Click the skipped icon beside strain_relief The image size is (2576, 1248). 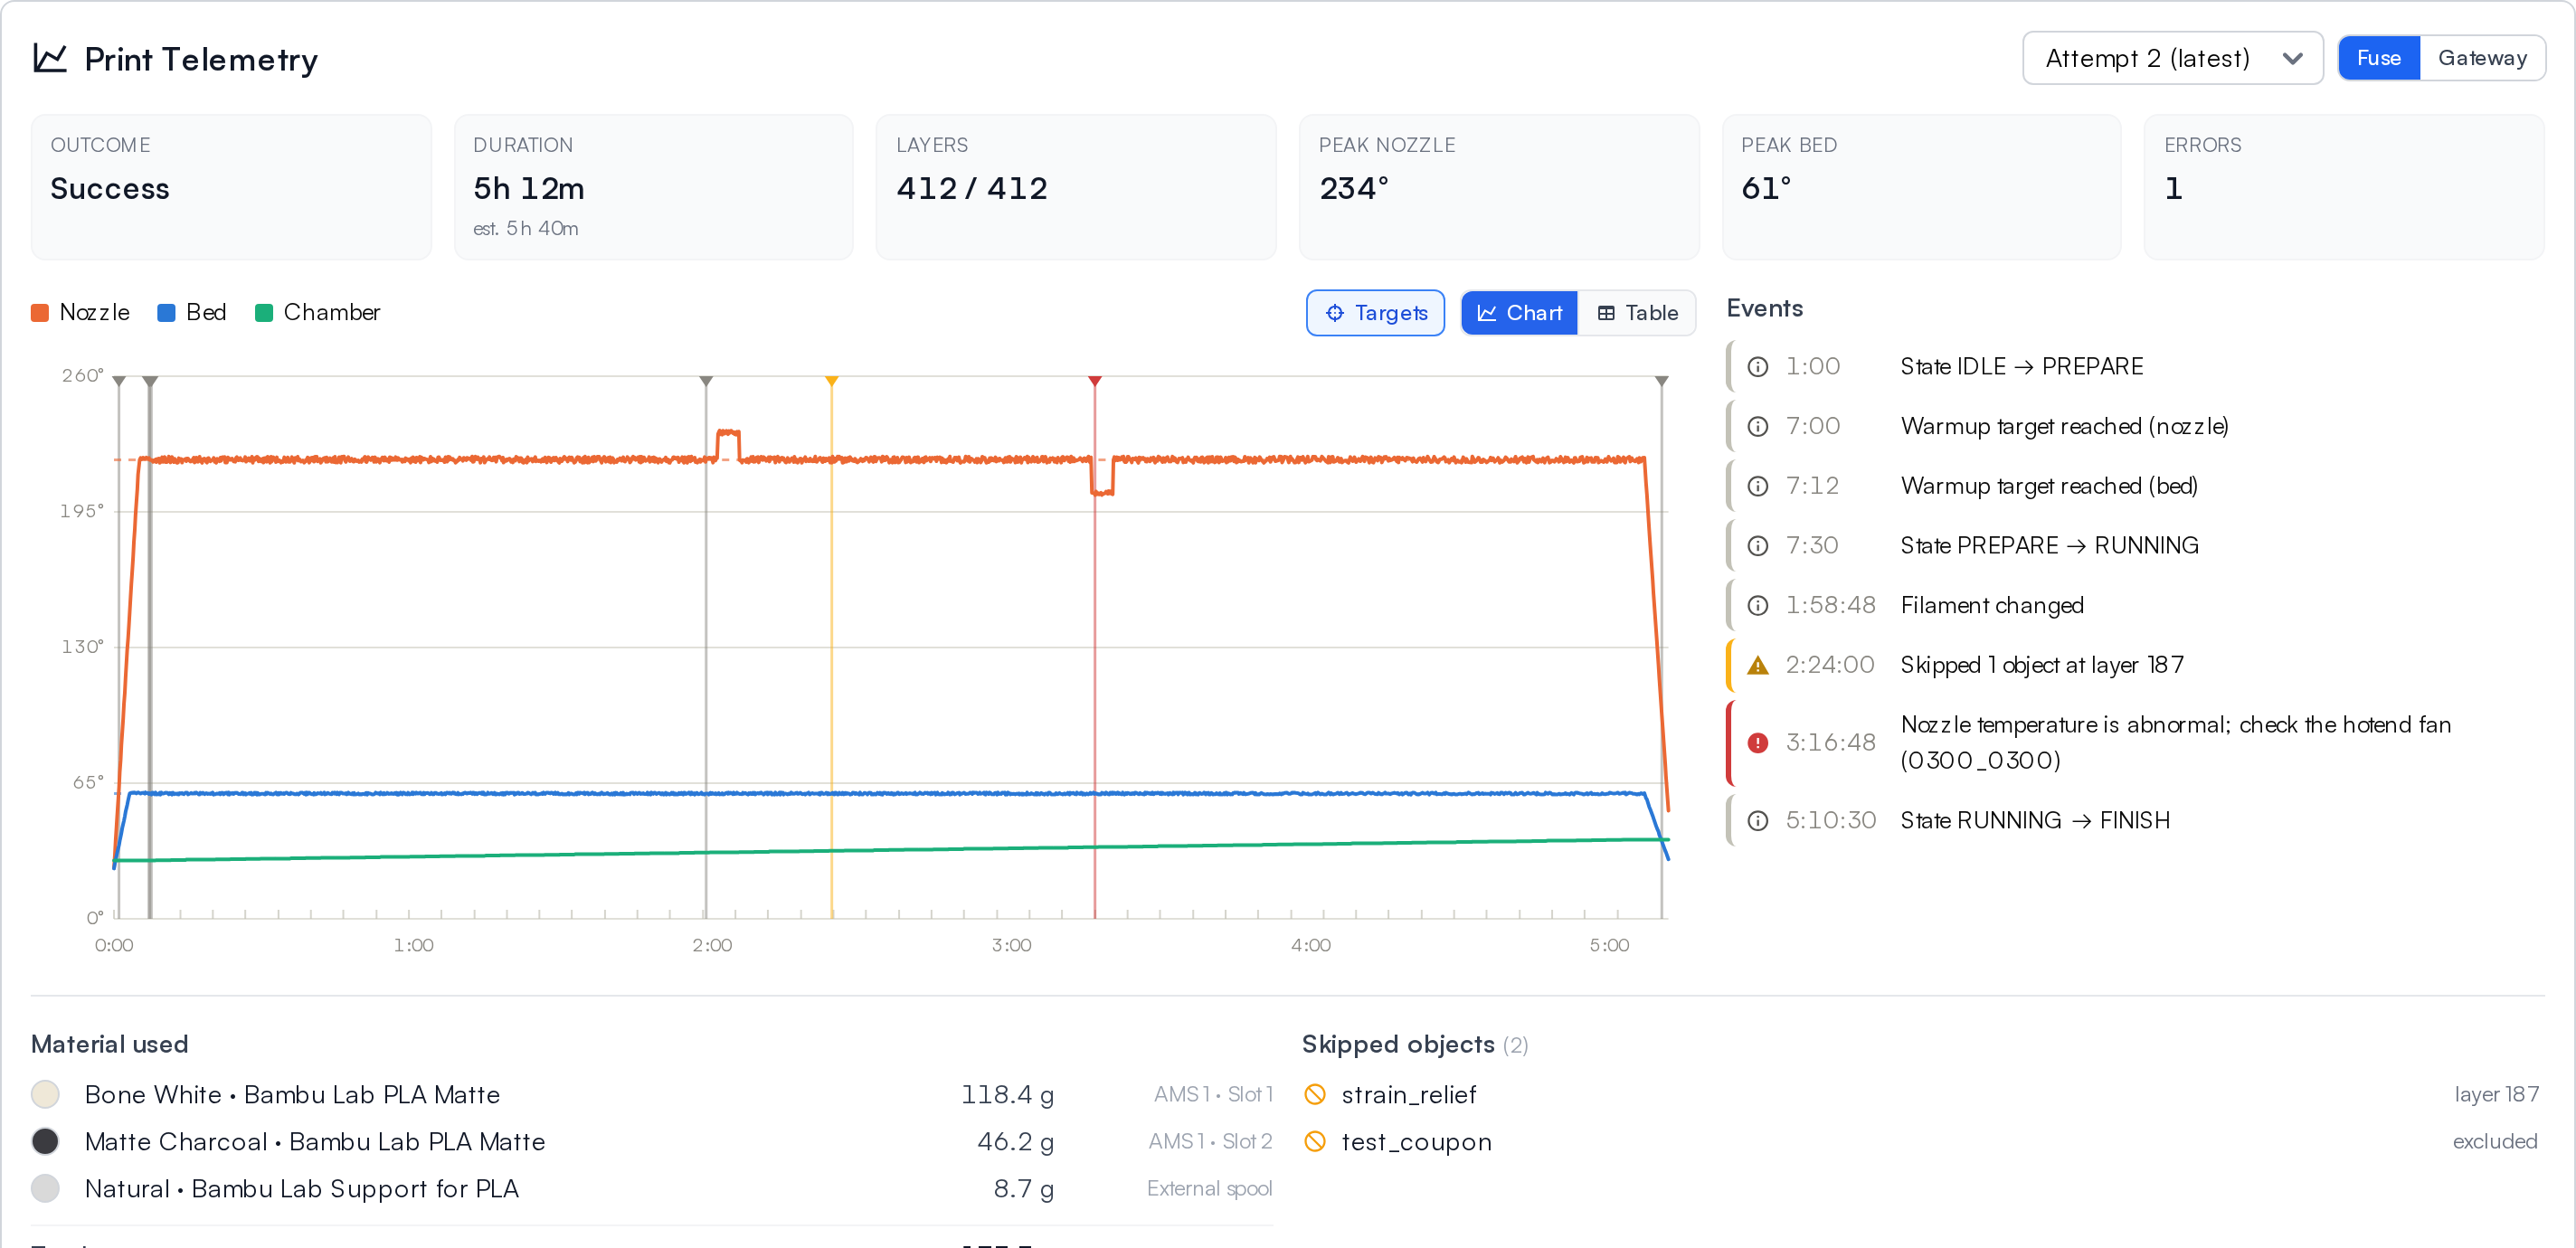pos(1315,1094)
